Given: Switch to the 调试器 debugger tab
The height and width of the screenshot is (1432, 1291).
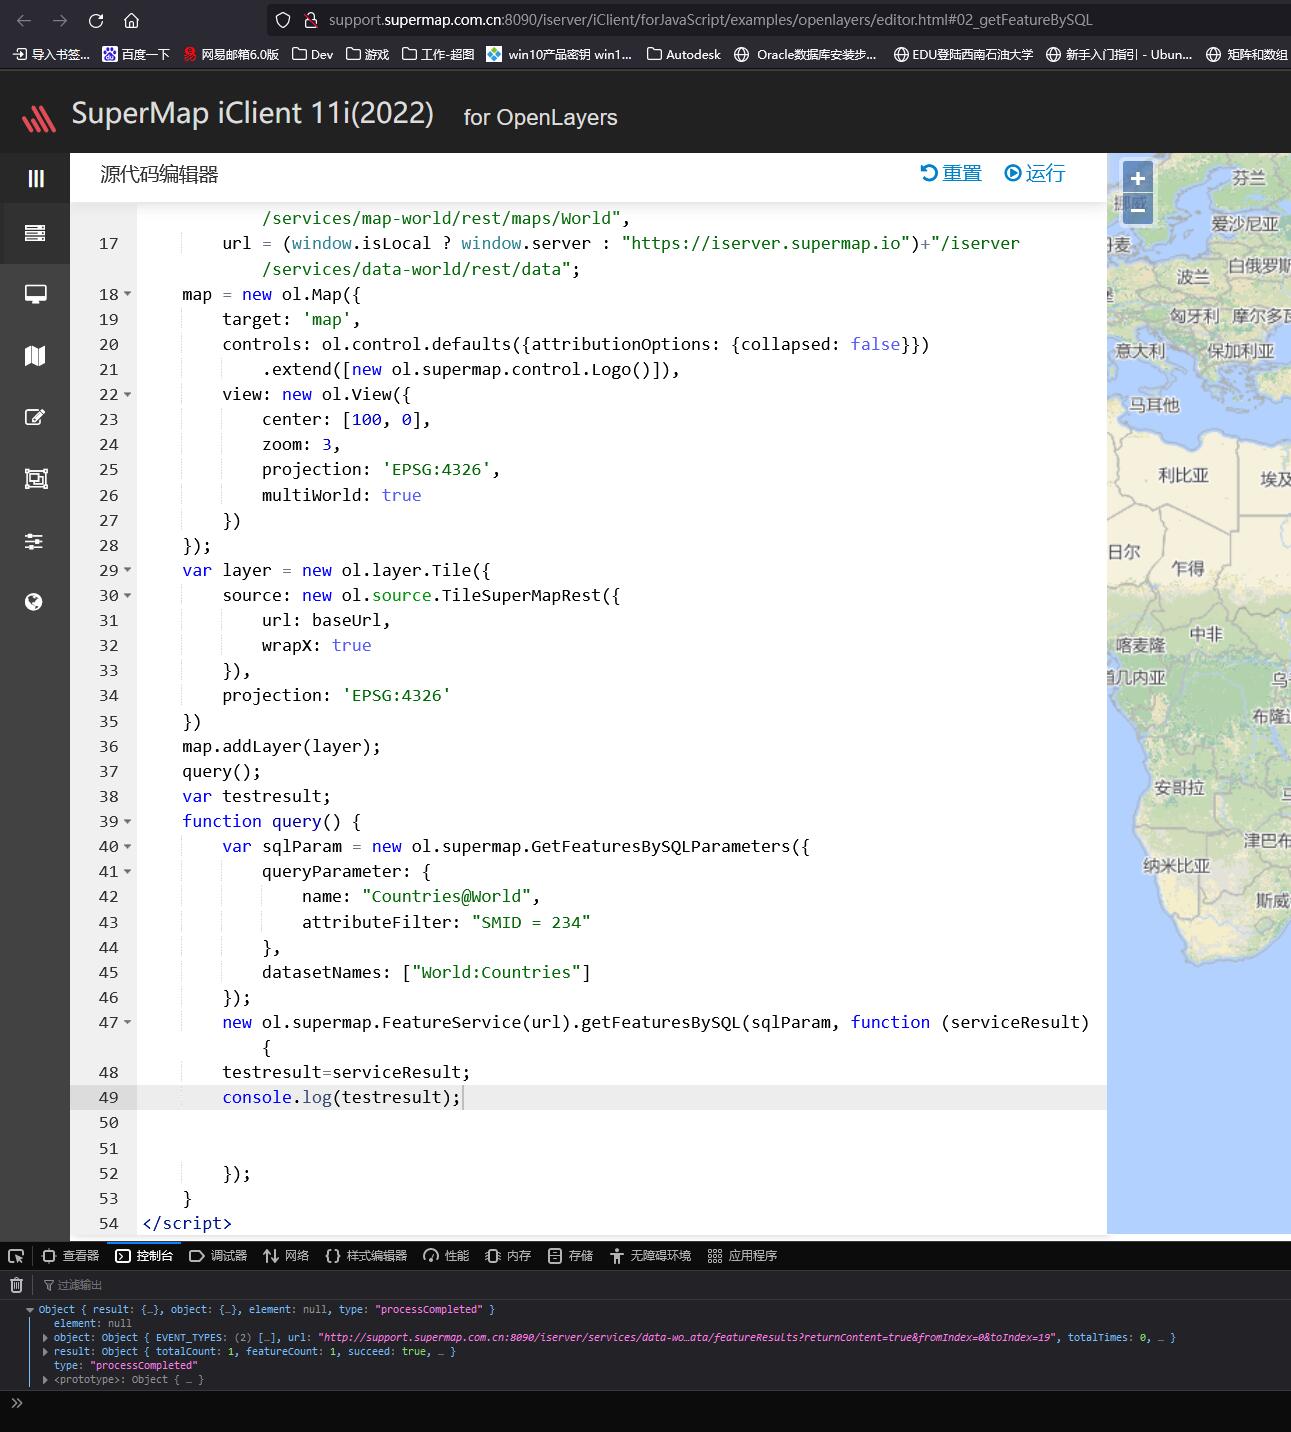Looking at the screenshot, I should pyautogui.click(x=218, y=1256).
